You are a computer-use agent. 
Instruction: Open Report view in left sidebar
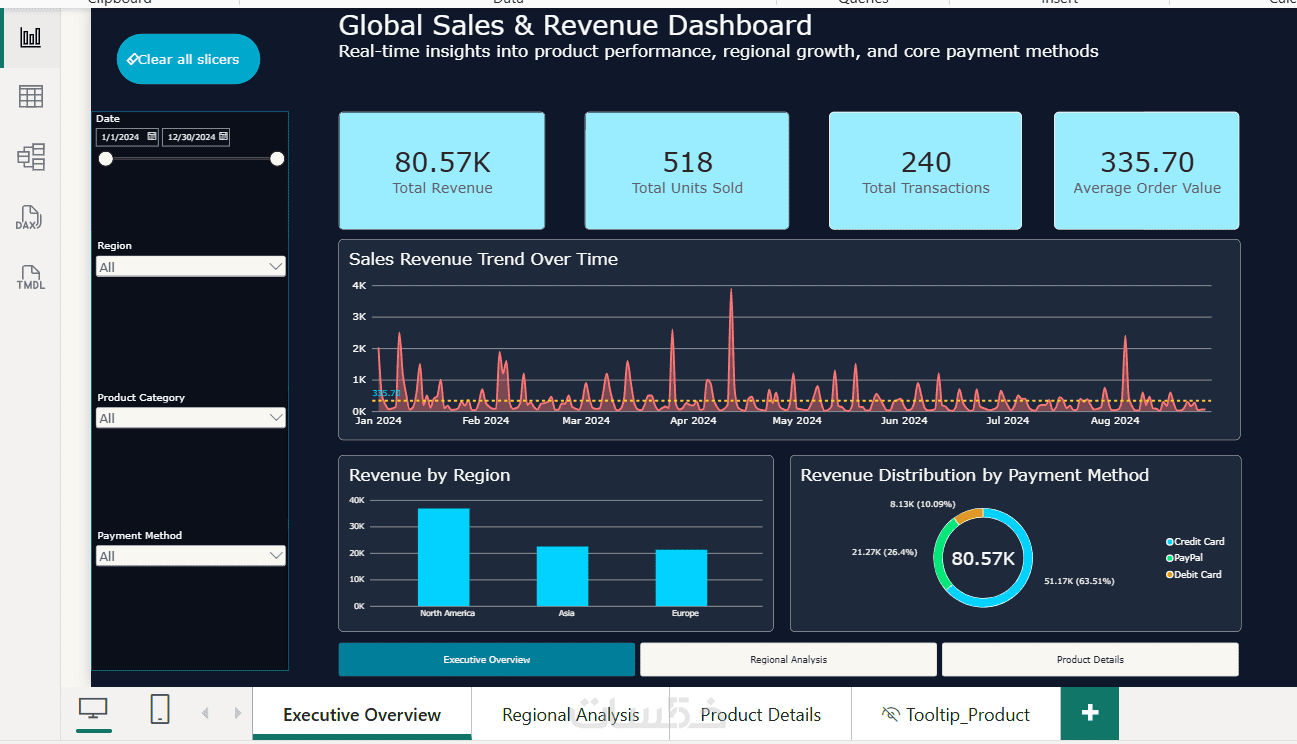31,38
